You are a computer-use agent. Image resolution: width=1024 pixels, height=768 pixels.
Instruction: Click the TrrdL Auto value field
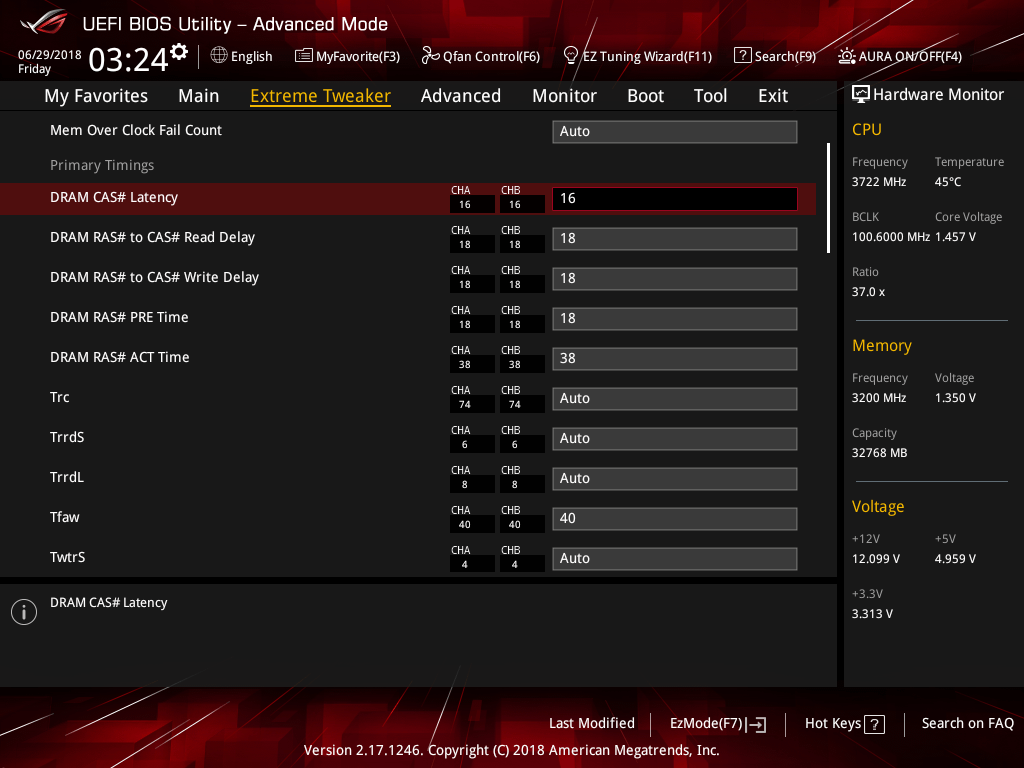click(x=675, y=478)
